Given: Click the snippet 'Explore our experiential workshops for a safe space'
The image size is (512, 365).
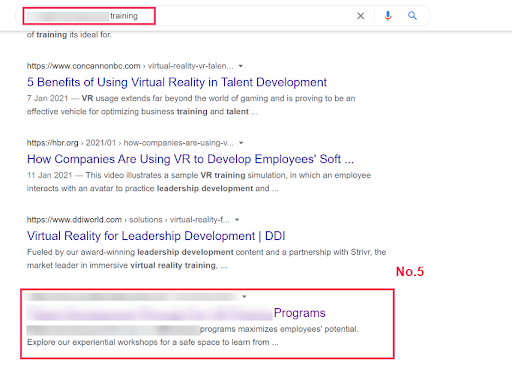Looking at the screenshot, I should tap(153, 342).
